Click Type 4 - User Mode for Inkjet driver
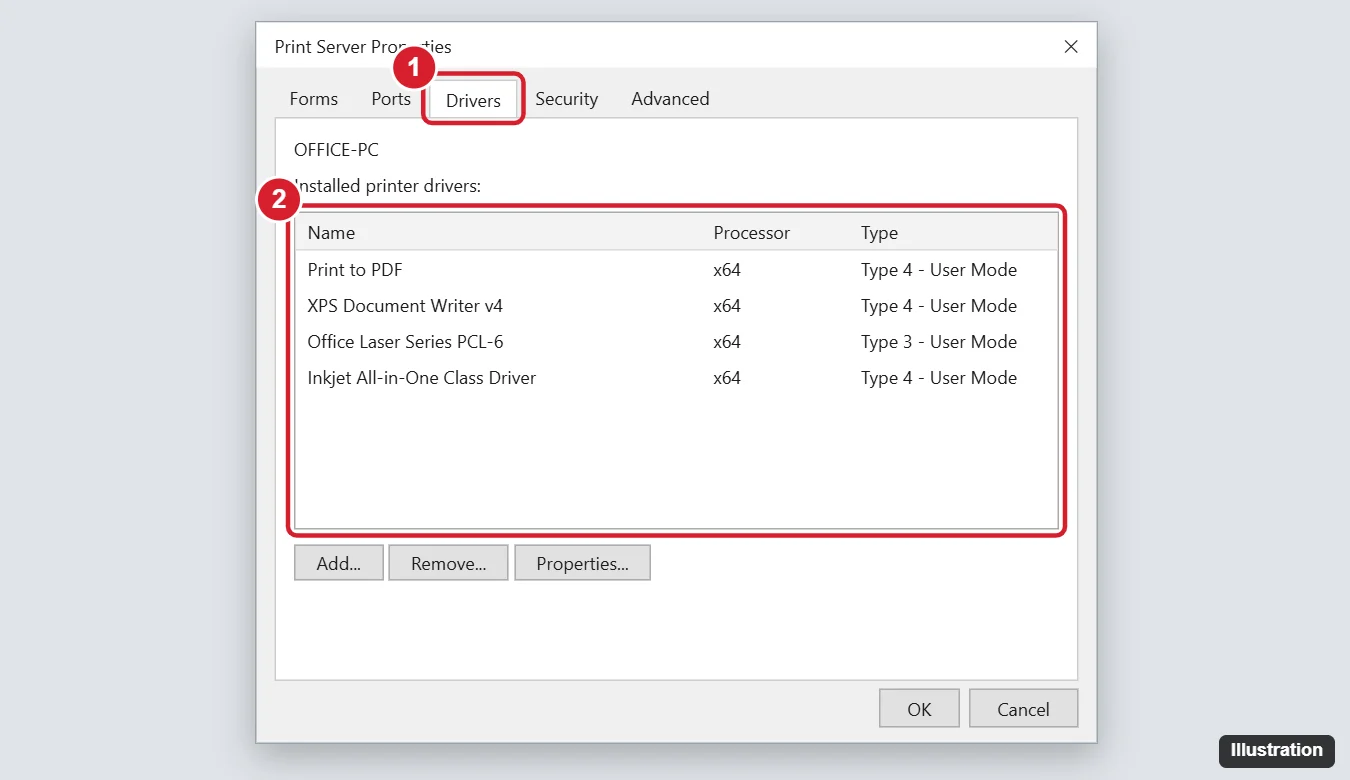The height and width of the screenshot is (780, 1350). click(x=939, y=378)
